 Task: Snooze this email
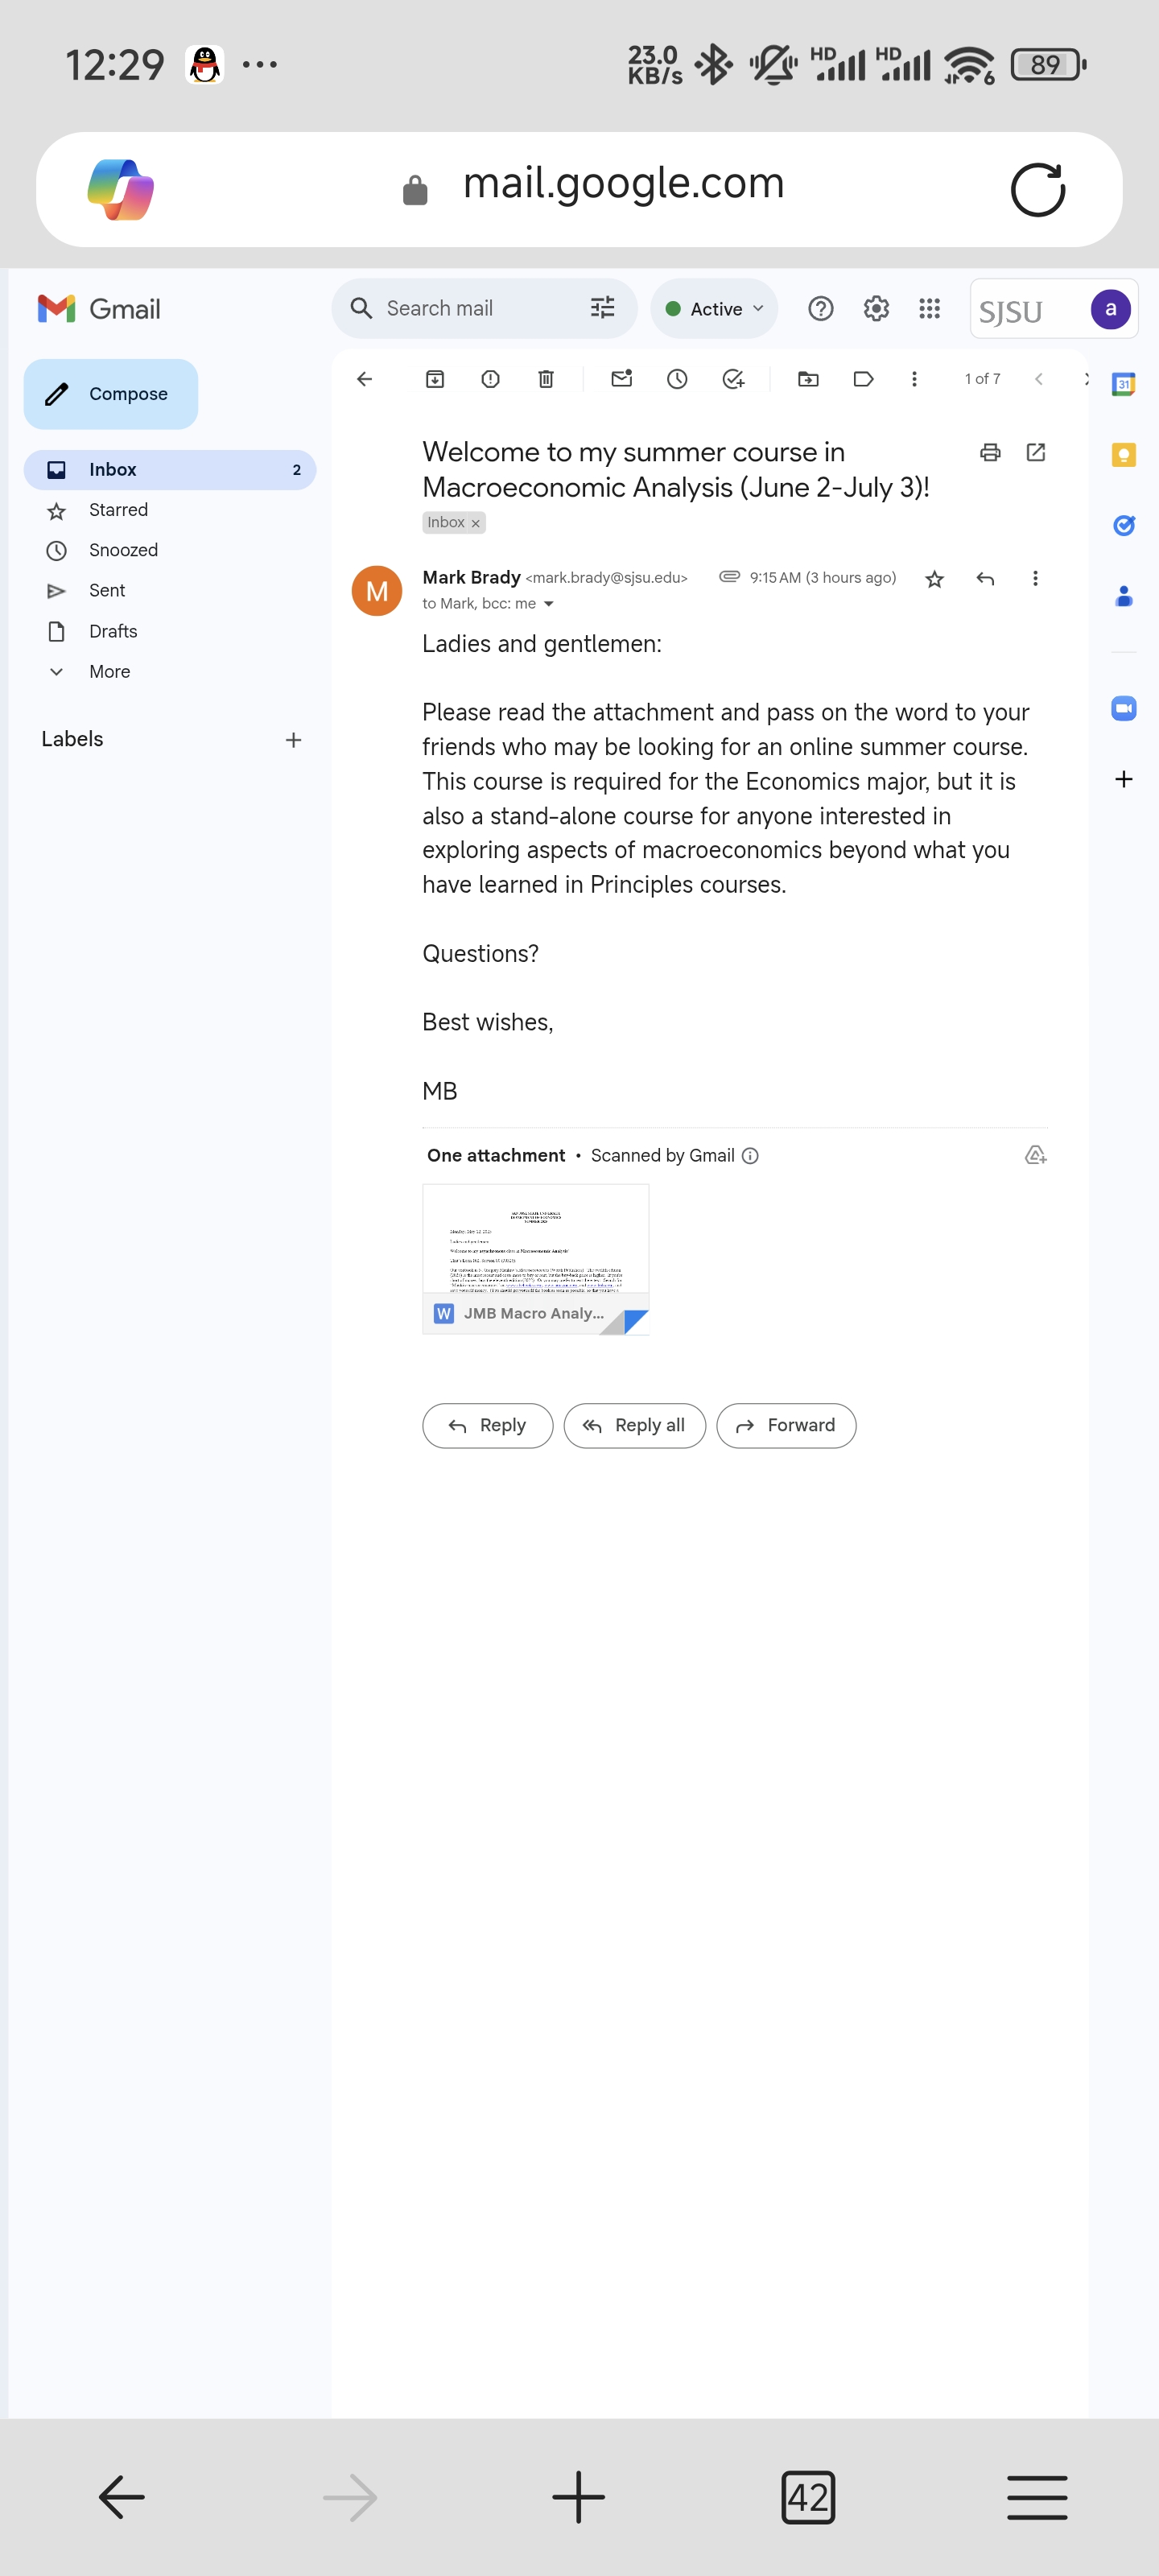[677, 379]
